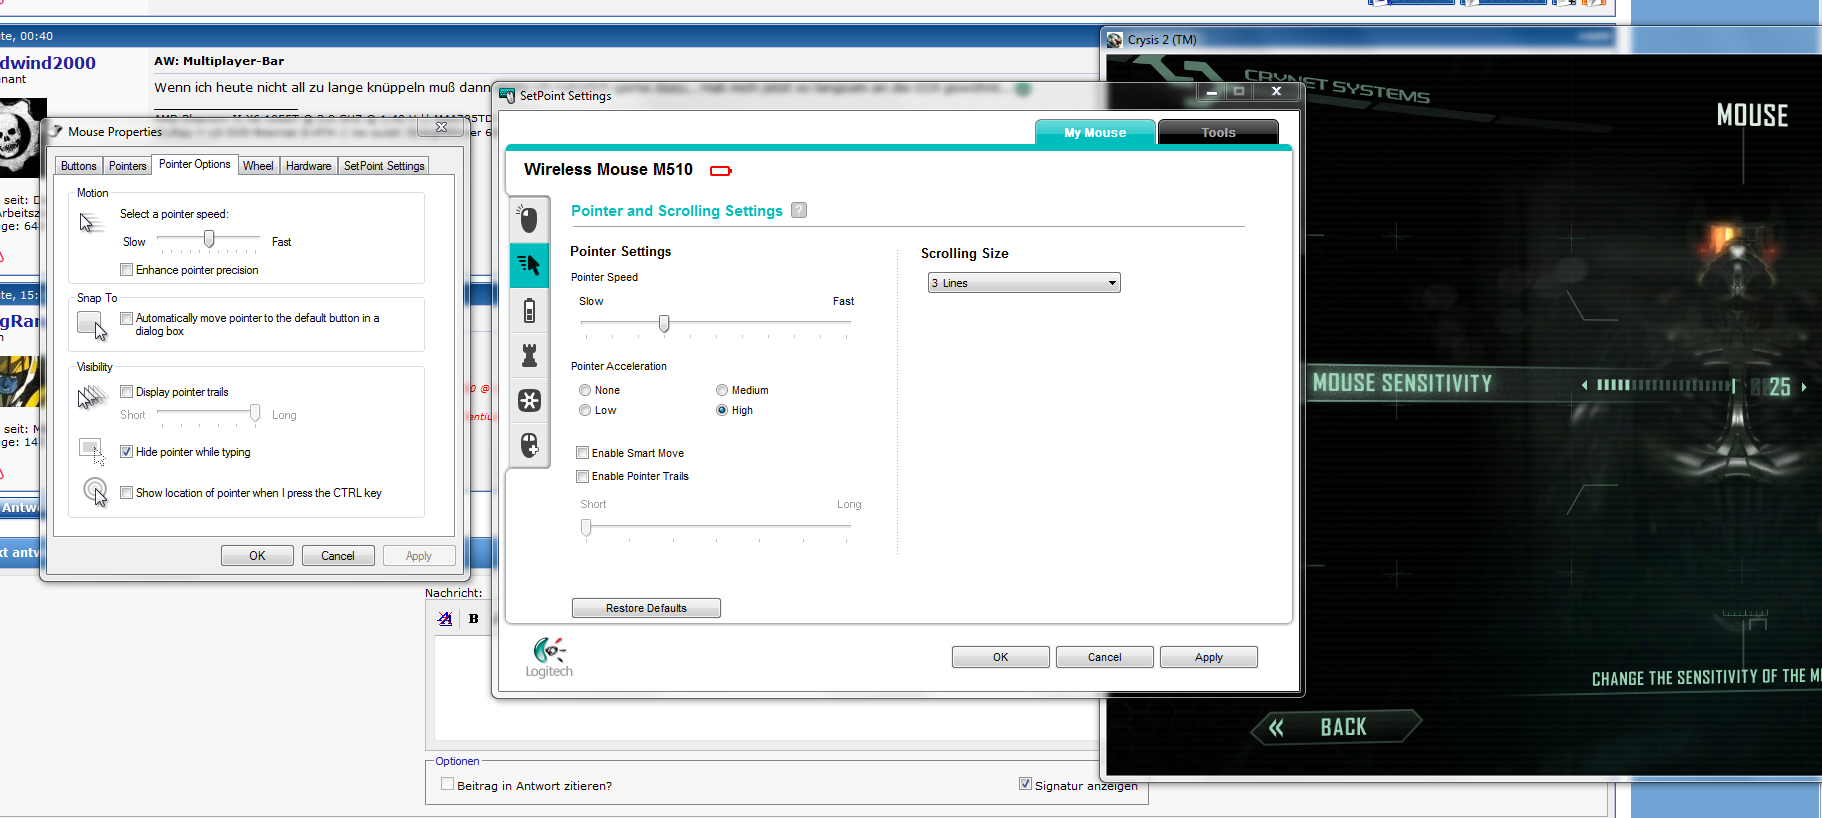This screenshot has width=1822, height=818.
Task: Open mouse button settings sidebar icon
Action: (529, 219)
